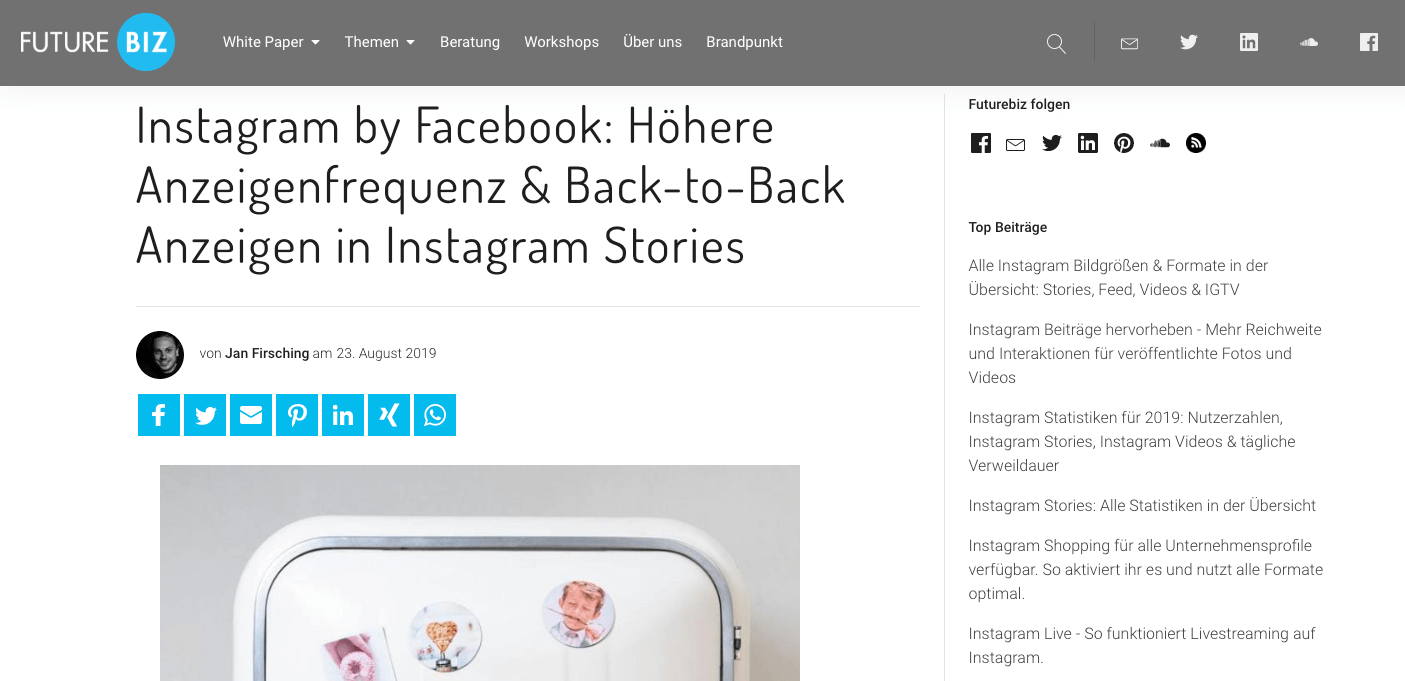Share article by email button

(251, 415)
